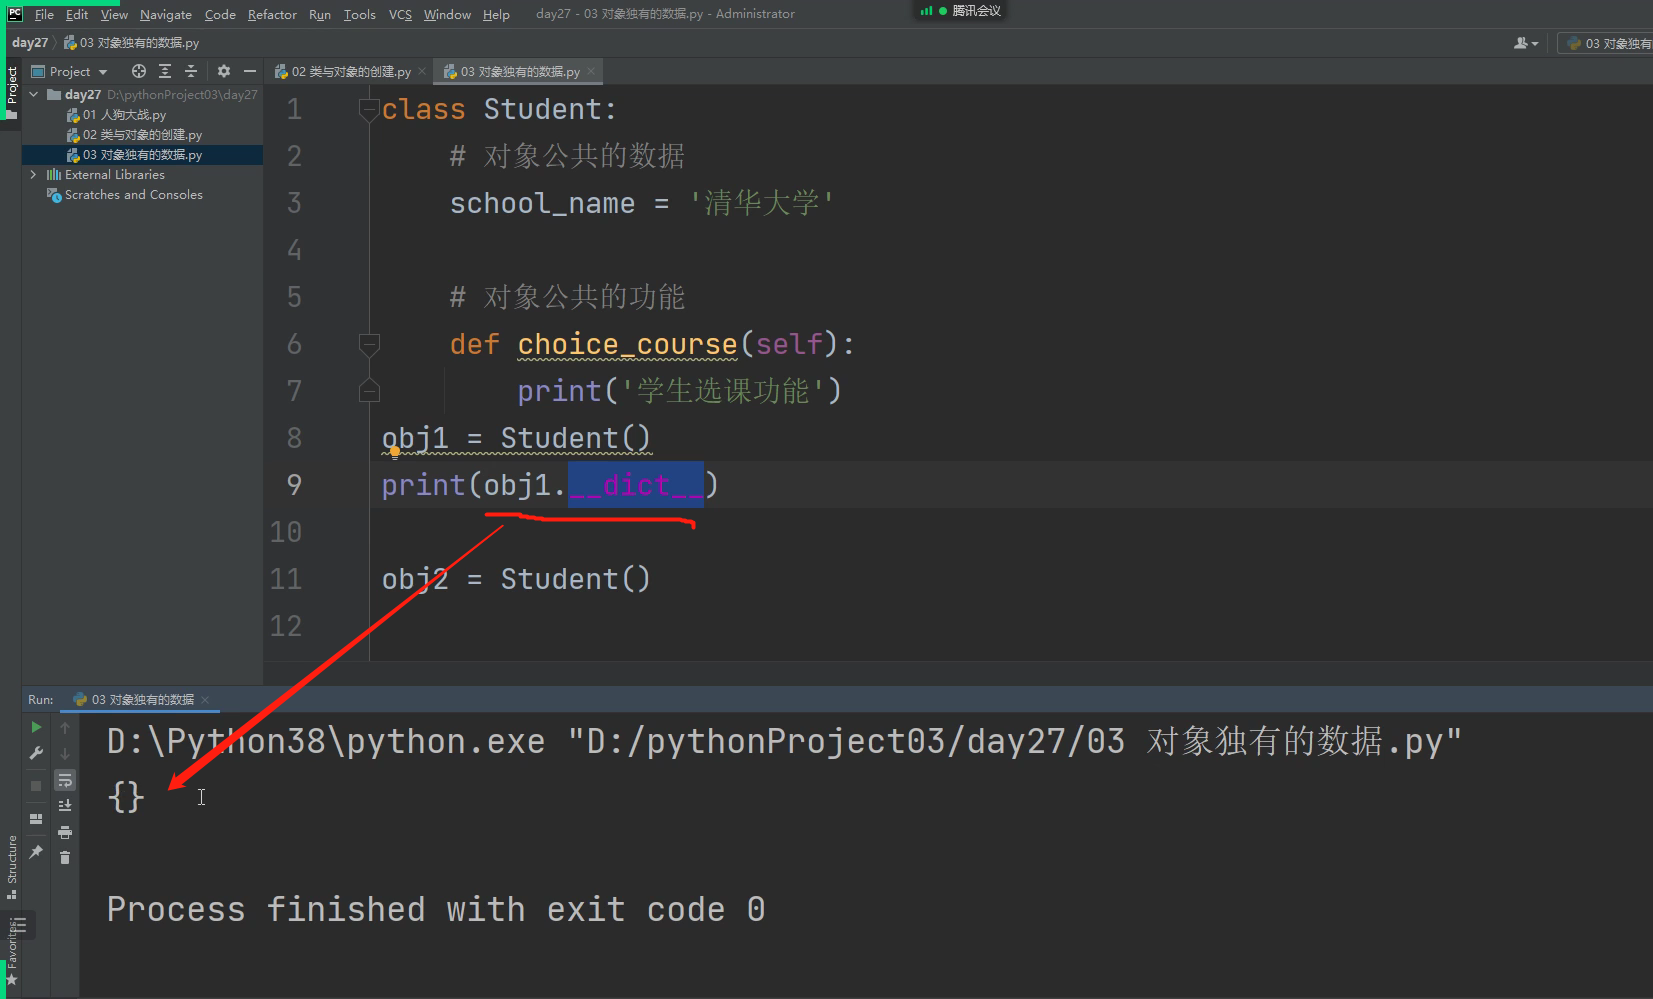
Task: Toggle soft-wrap in Run console
Action: tap(65, 780)
